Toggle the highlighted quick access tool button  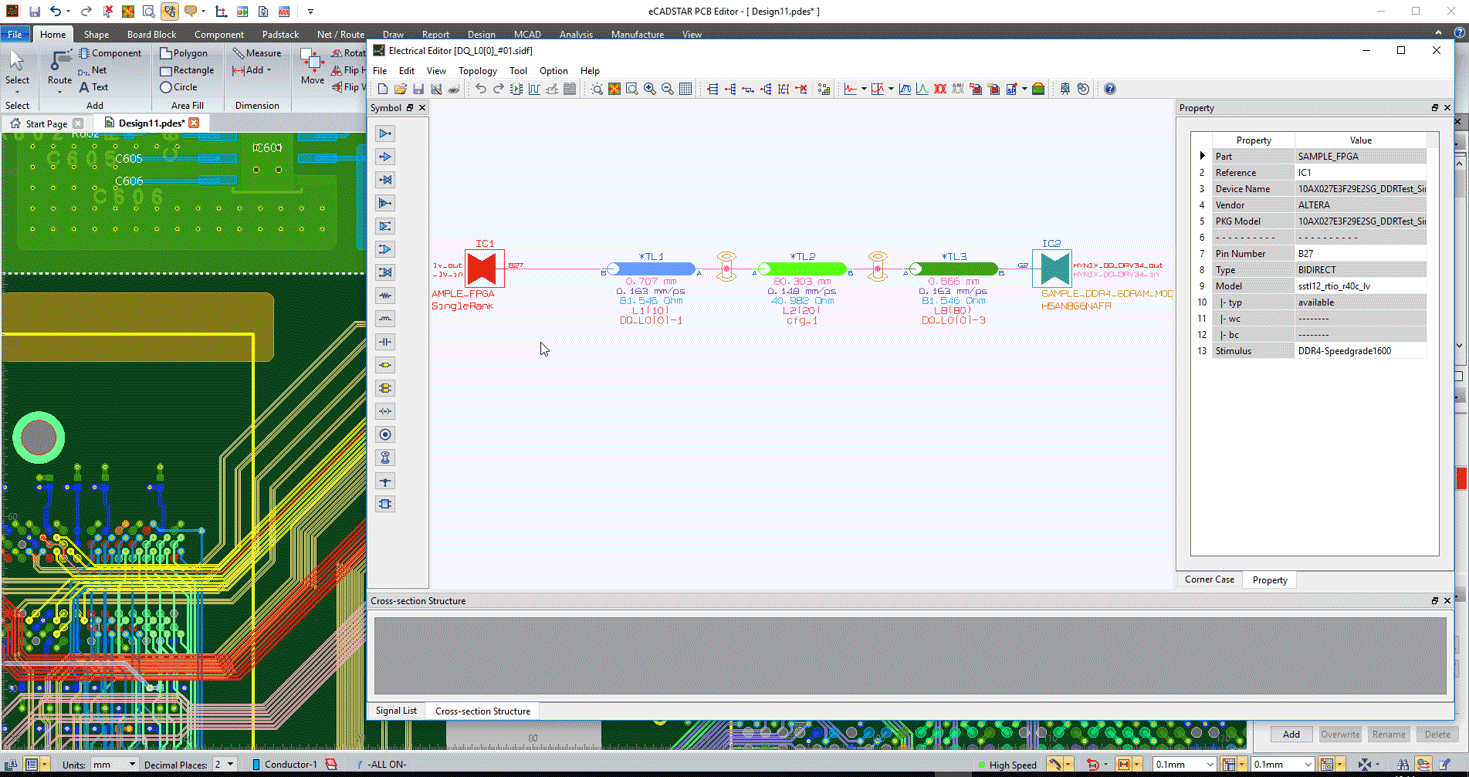pyautogui.click(x=169, y=11)
